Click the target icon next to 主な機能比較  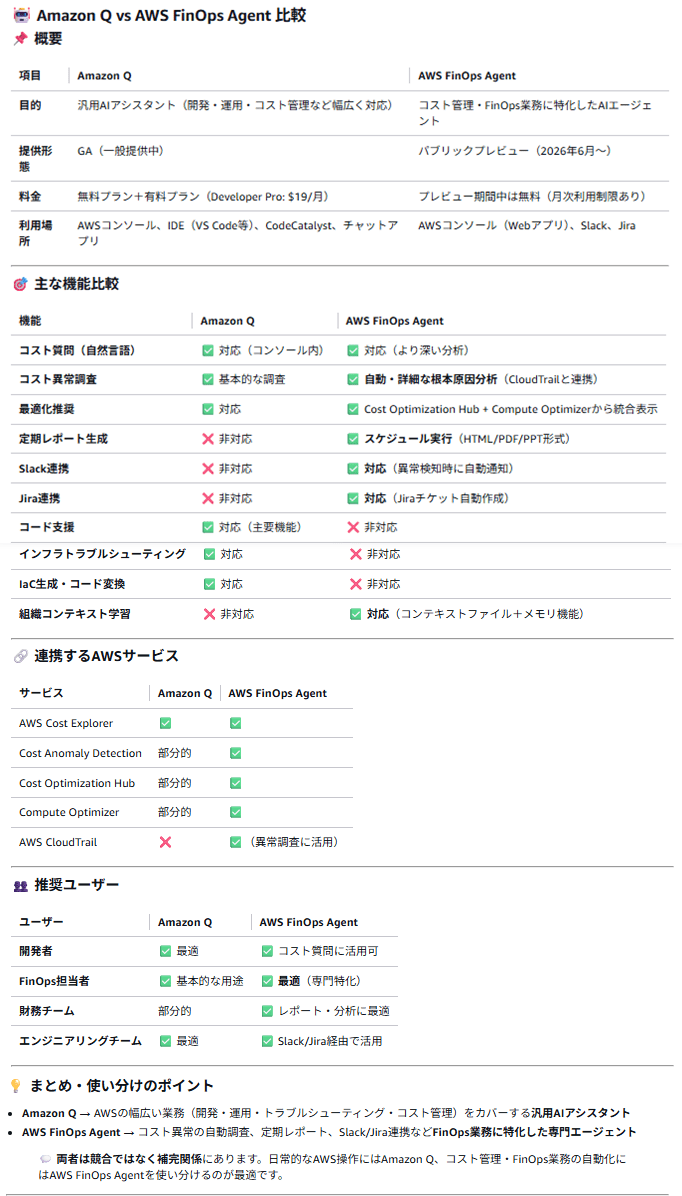click(x=21, y=285)
